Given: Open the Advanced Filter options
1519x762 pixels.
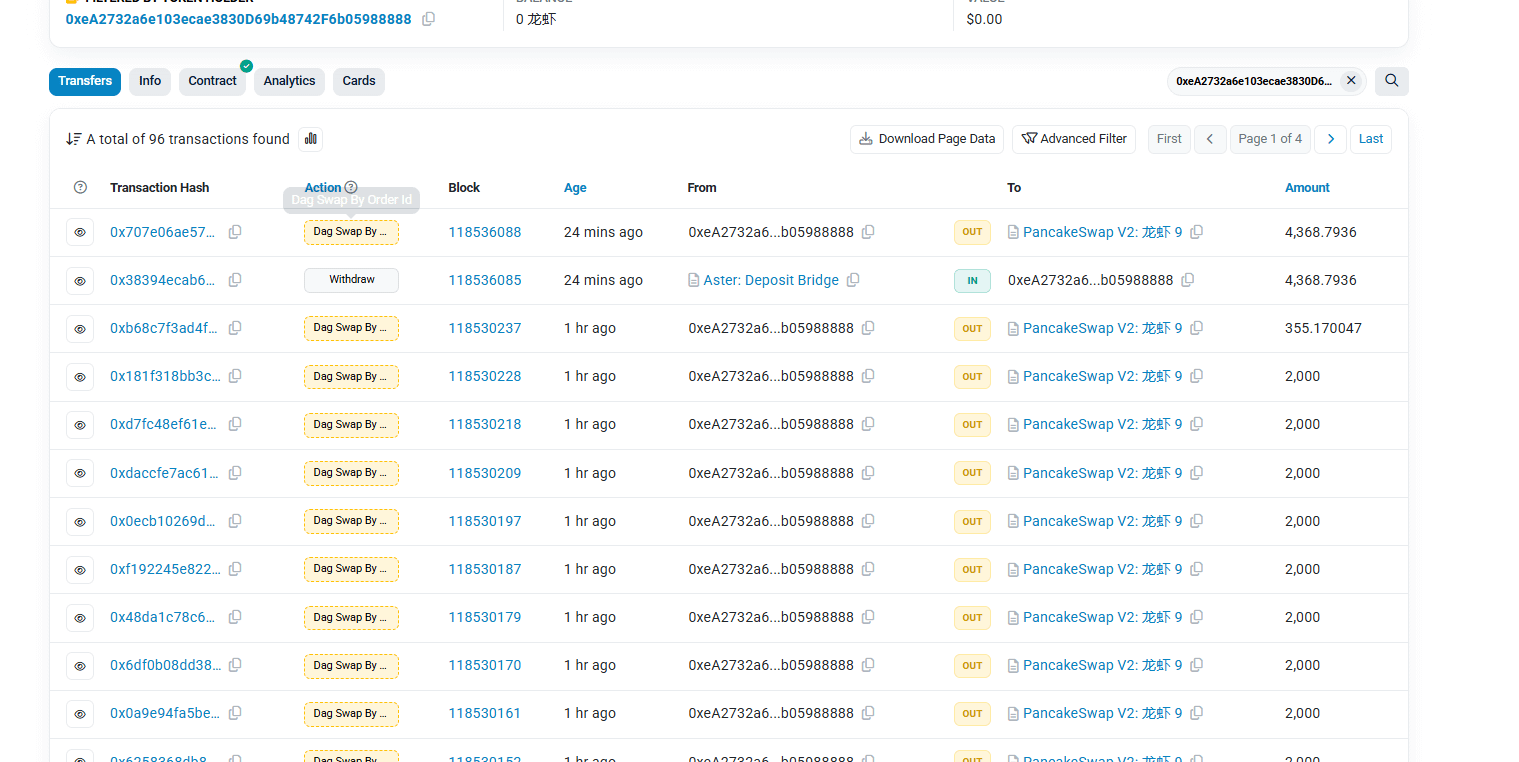Looking at the screenshot, I should 1074,139.
